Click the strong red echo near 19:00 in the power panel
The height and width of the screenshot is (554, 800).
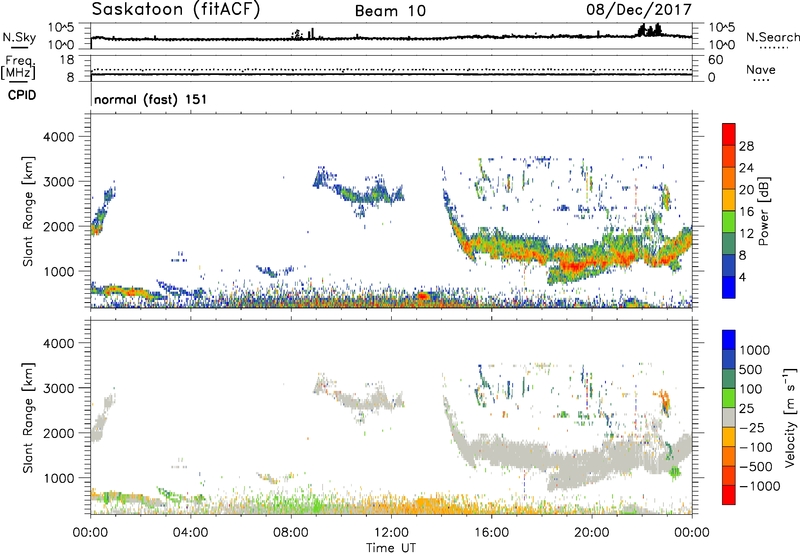tap(574, 265)
